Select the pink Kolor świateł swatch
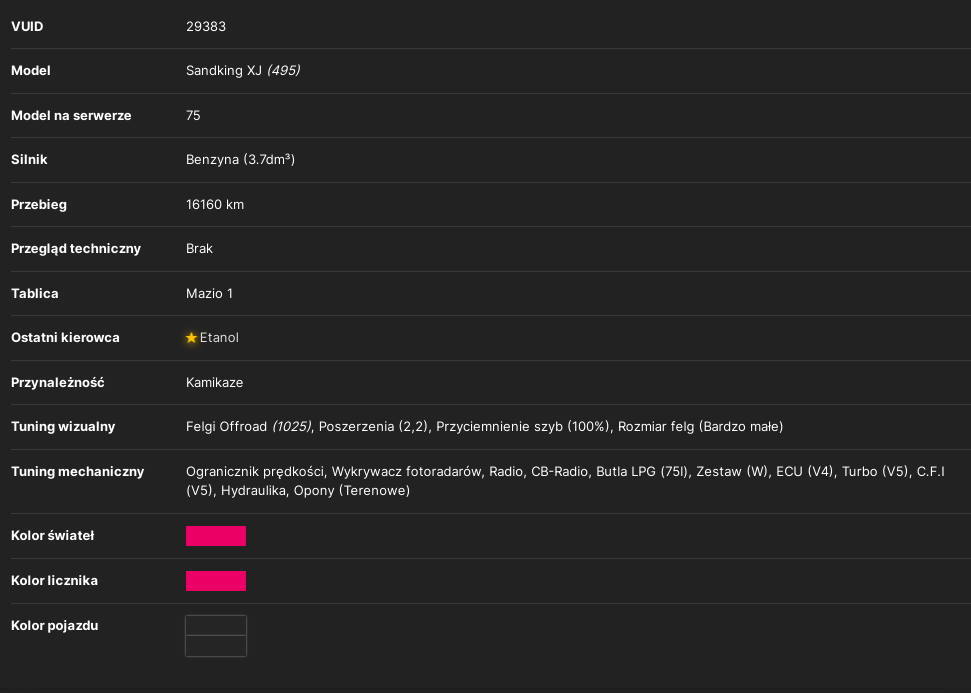Image resolution: width=971 pixels, height=693 pixels. [216, 536]
